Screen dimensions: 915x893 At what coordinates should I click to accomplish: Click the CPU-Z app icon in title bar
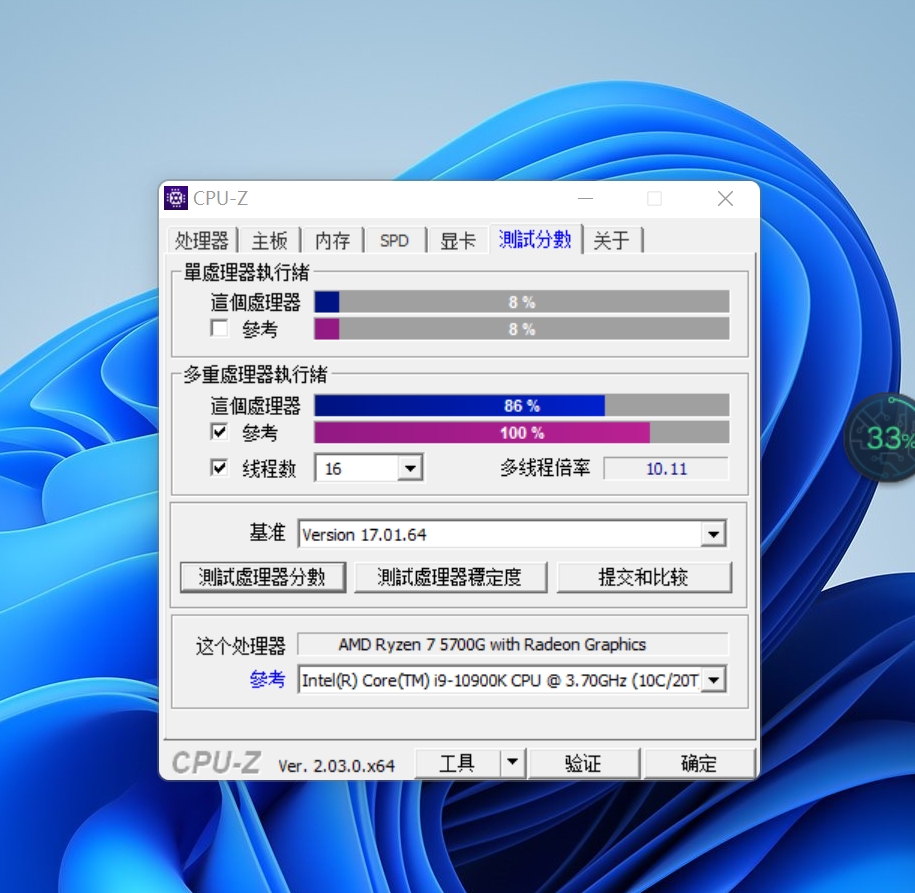click(176, 198)
